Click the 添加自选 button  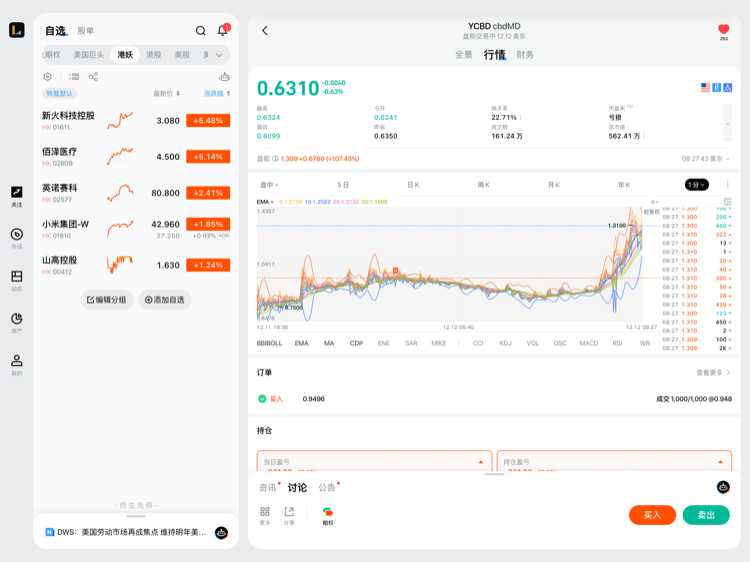(165, 299)
